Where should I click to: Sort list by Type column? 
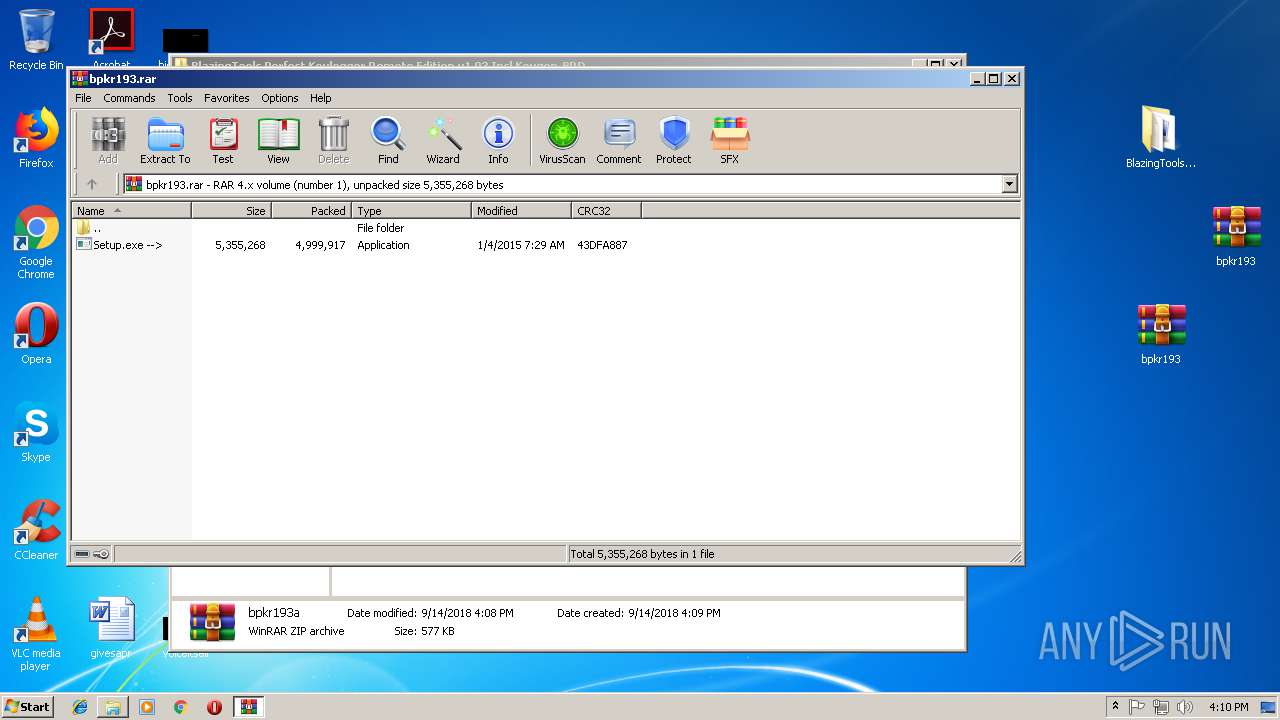411,210
